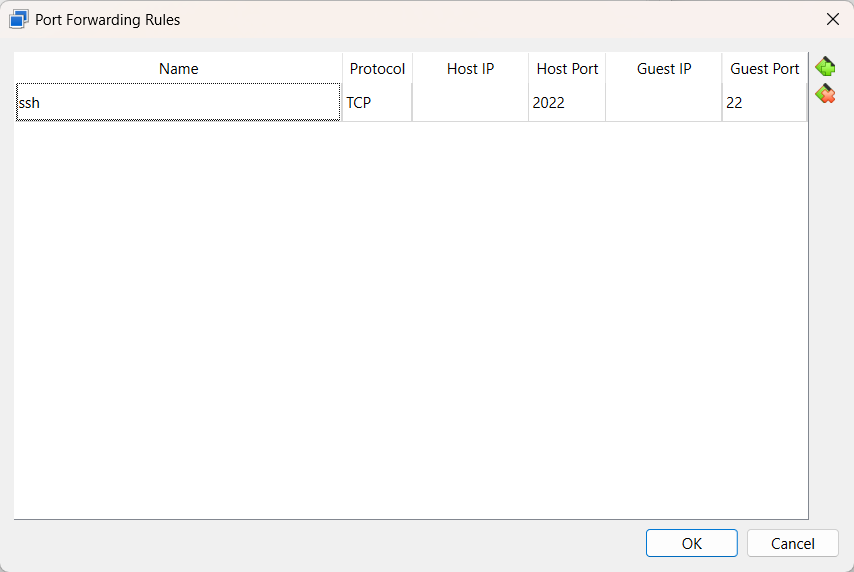Sort by the Name column header
Image resolution: width=854 pixels, height=572 pixels.
[178, 69]
